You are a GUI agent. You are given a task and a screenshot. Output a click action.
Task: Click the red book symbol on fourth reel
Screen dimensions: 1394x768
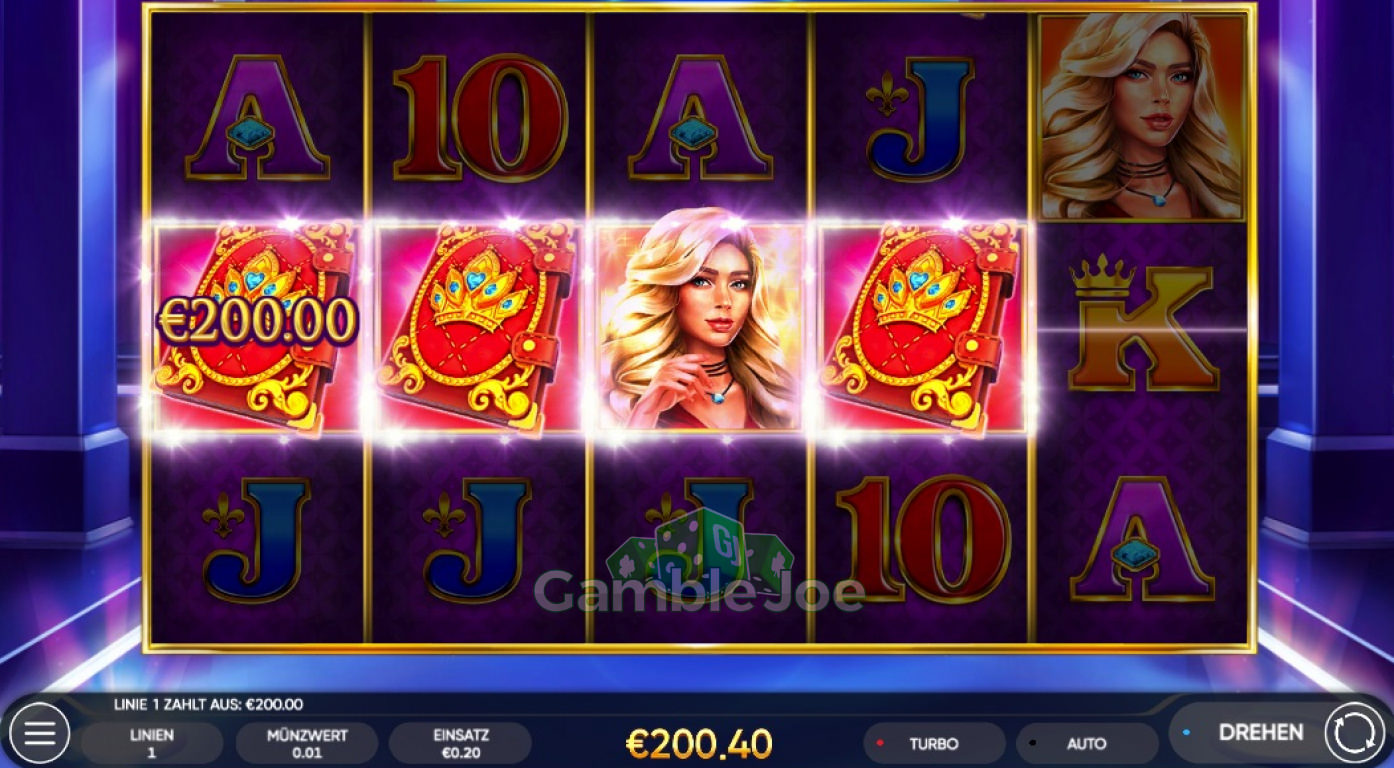tap(921, 329)
